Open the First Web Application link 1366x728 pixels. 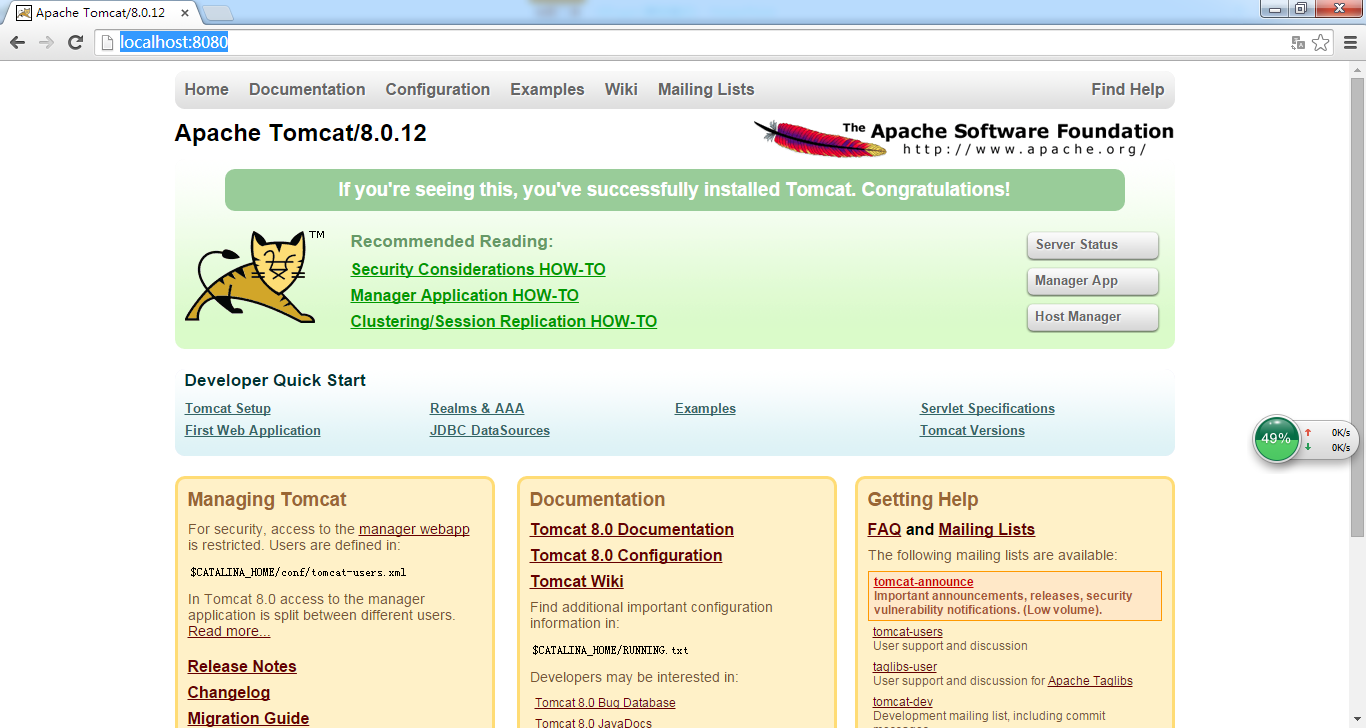253,430
